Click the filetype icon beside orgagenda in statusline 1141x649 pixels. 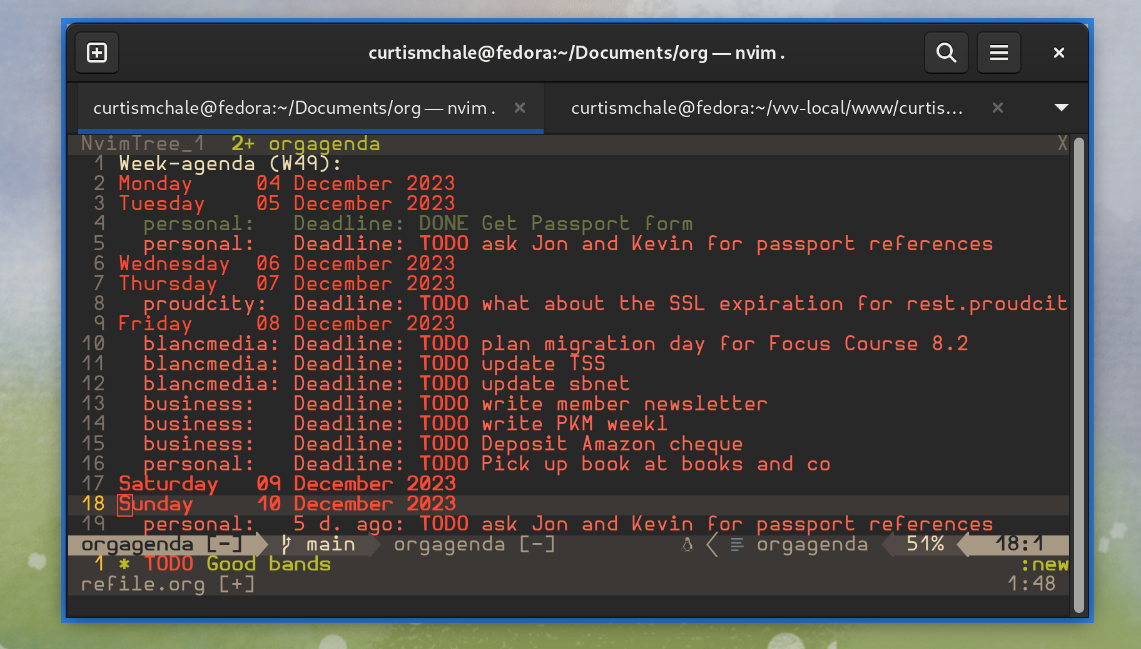pyautogui.click(x=737, y=545)
